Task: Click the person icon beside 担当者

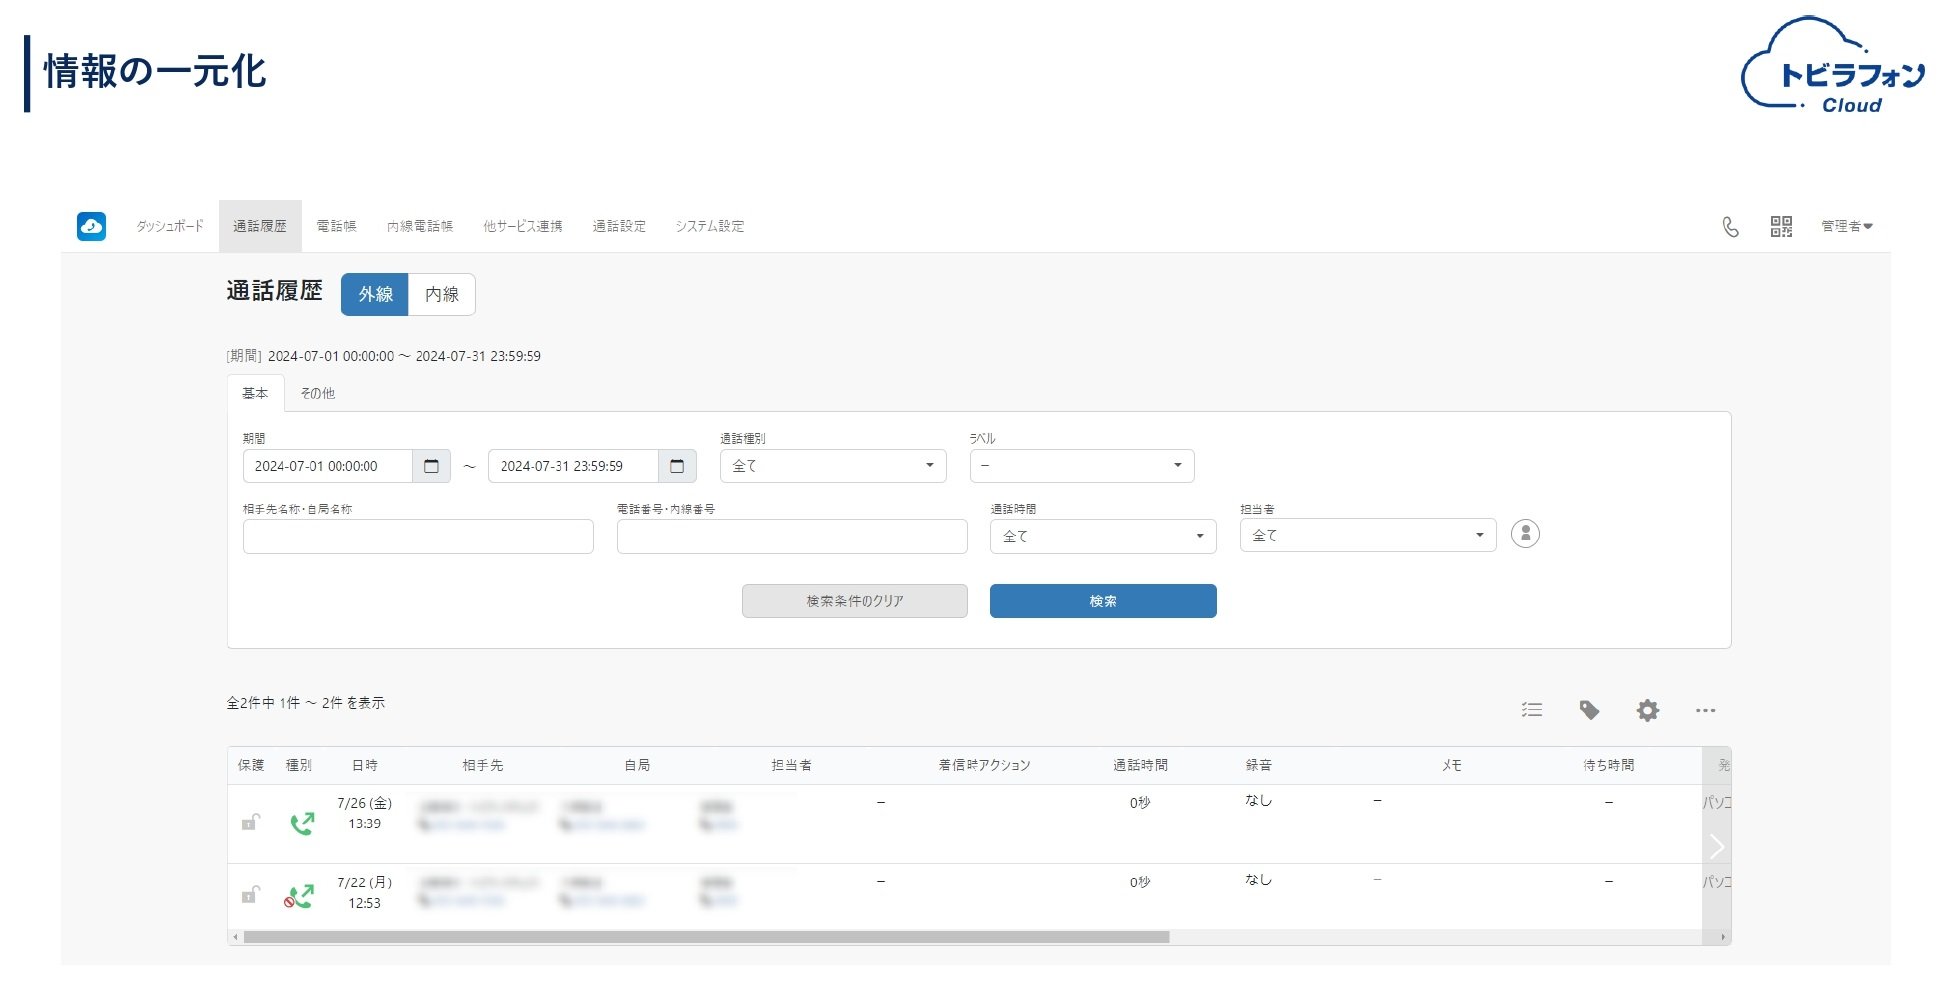Action: (1525, 534)
